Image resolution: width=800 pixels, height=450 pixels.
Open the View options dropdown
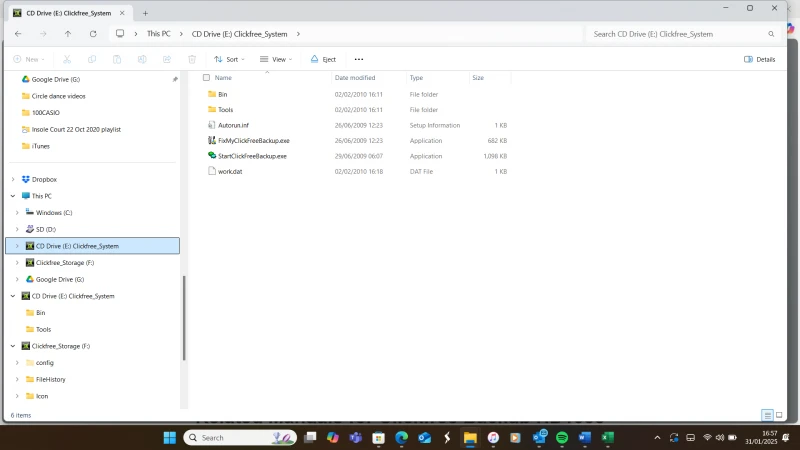point(276,59)
